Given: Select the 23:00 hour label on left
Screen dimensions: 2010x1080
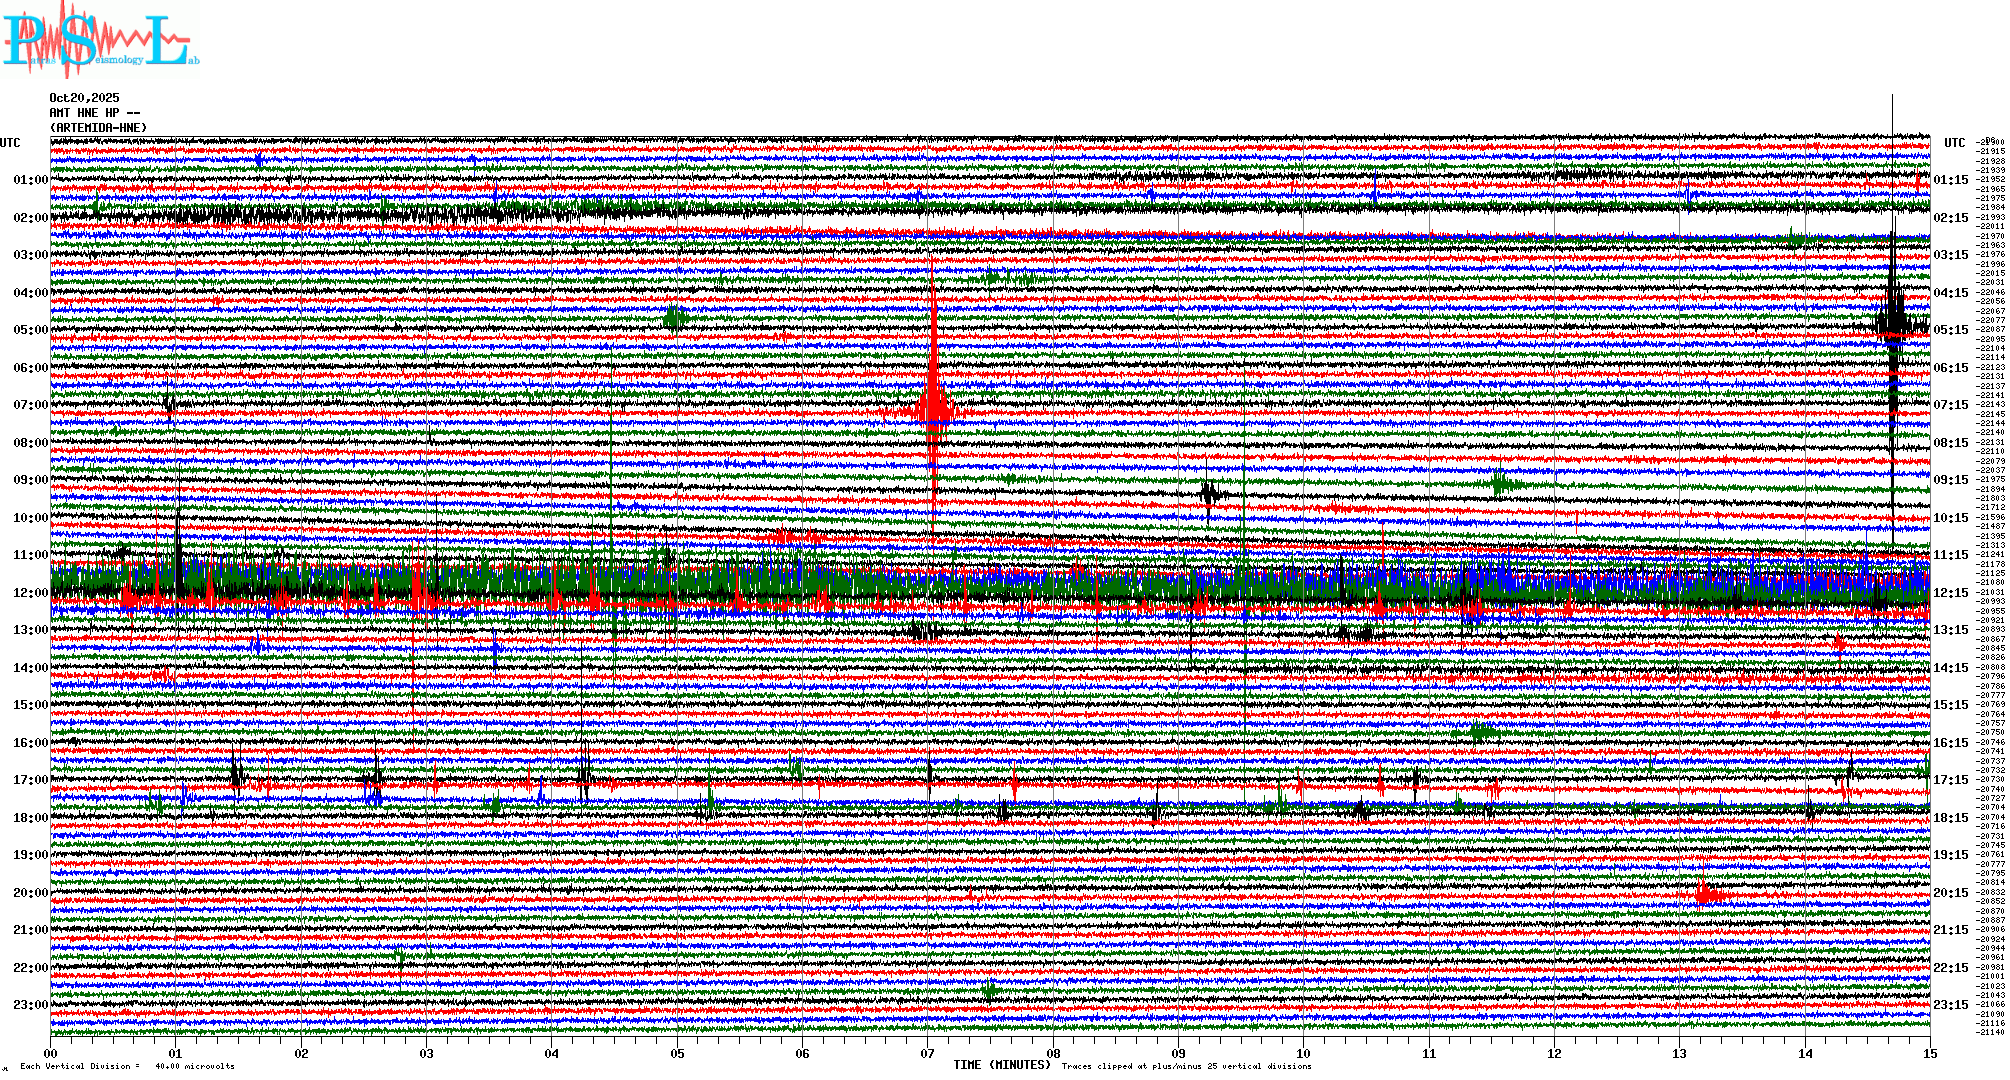Looking at the screenshot, I should [x=30, y=1005].
